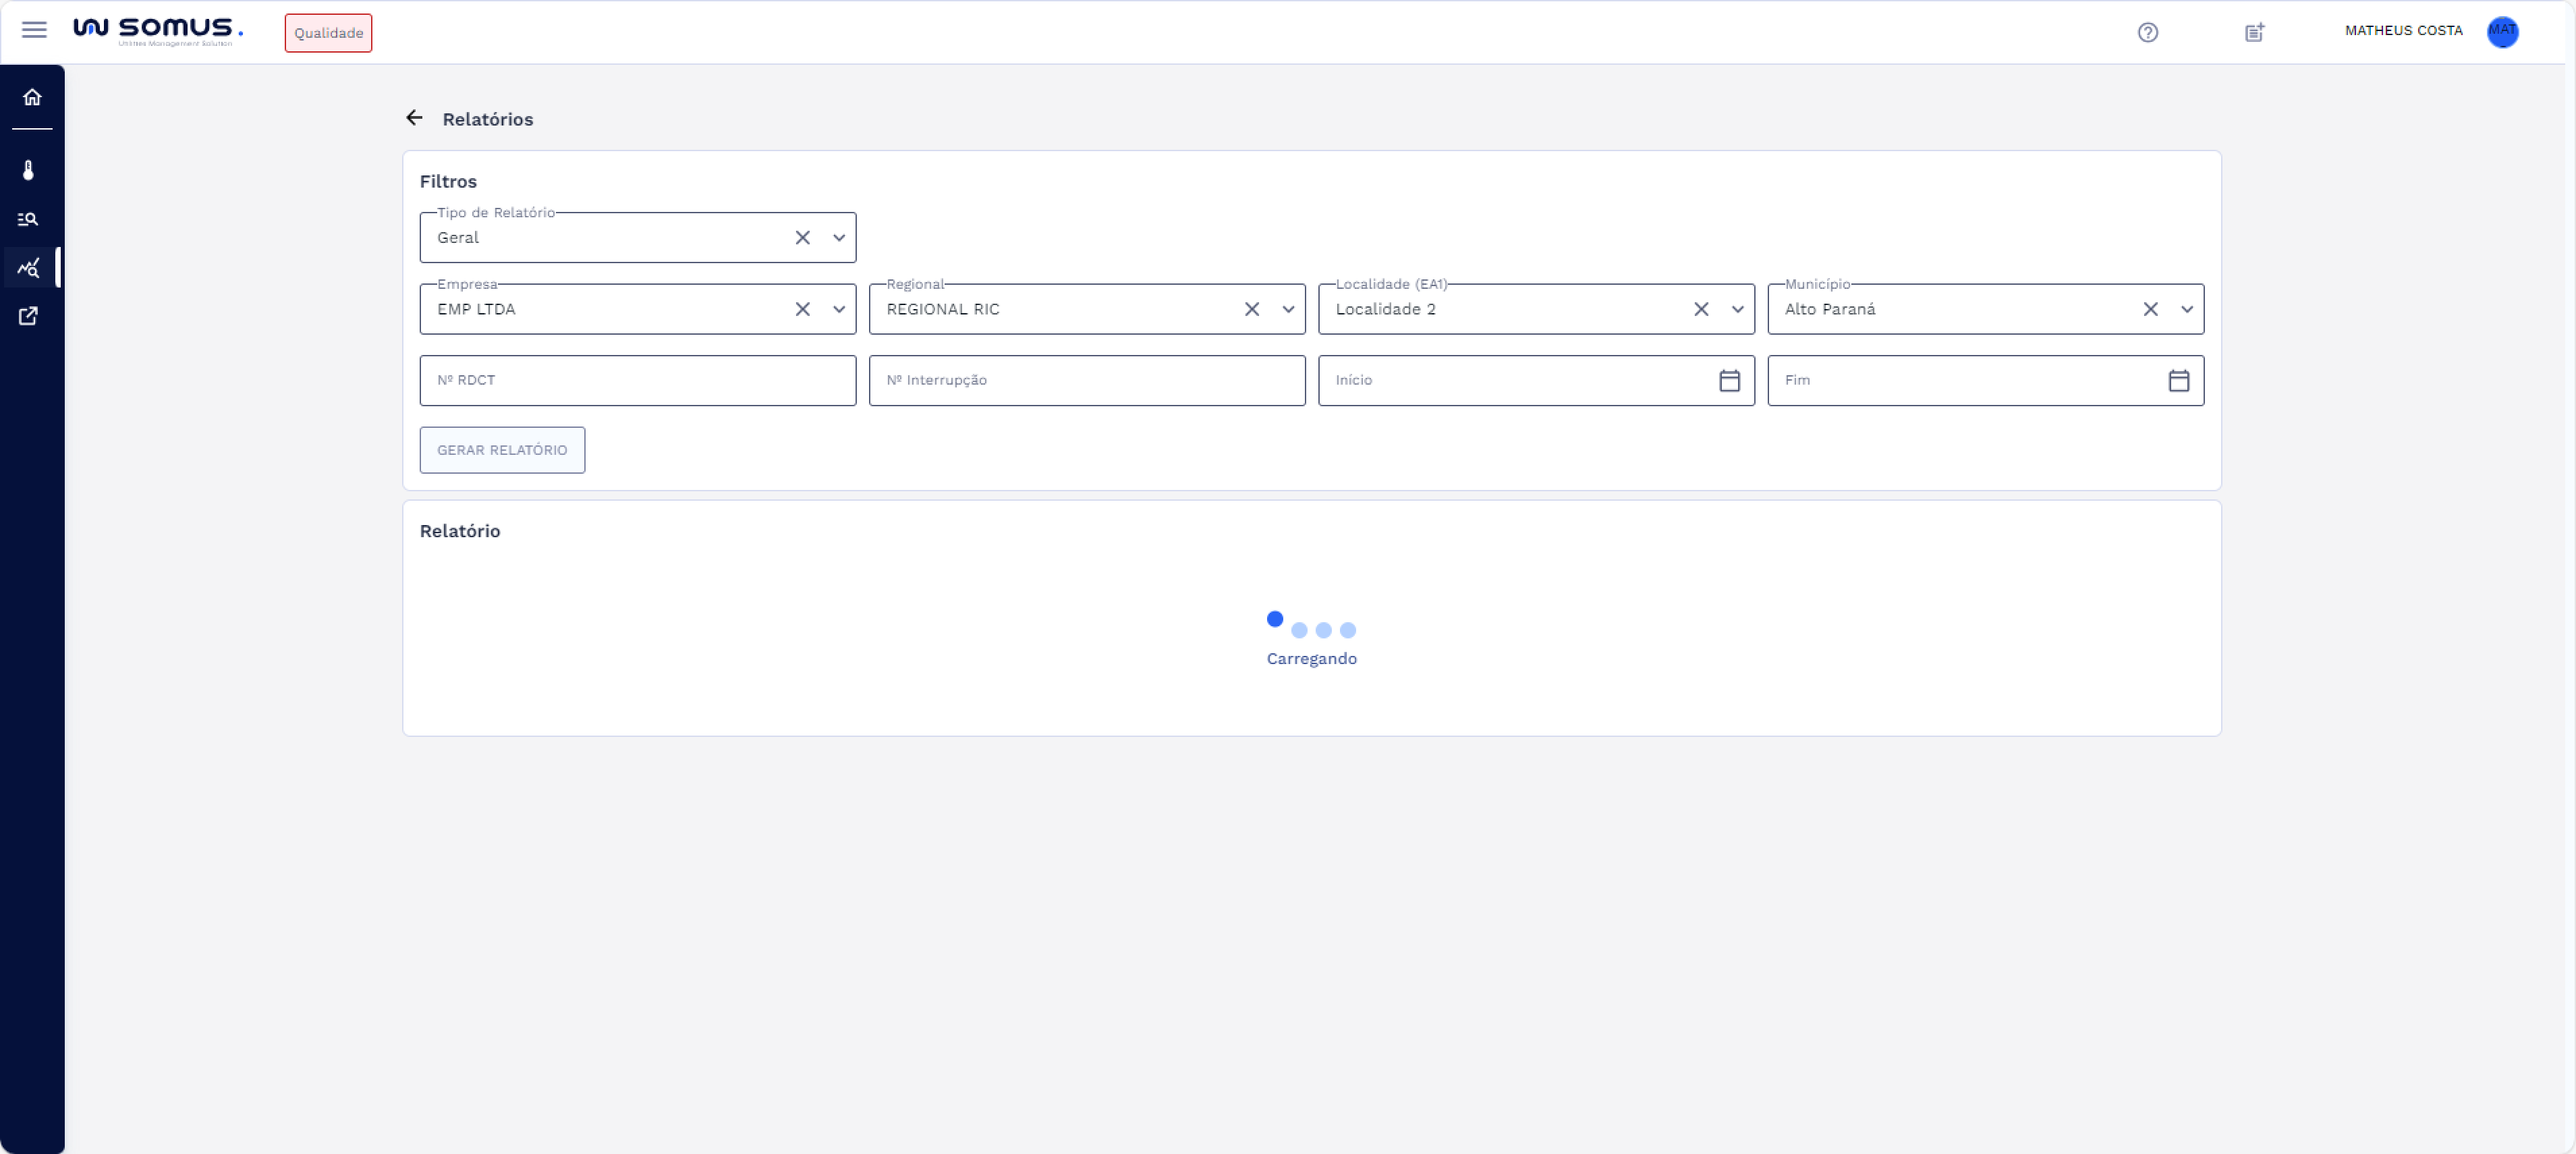Open the Início calendar picker
This screenshot has height=1154, width=2576.
pos(1729,380)
